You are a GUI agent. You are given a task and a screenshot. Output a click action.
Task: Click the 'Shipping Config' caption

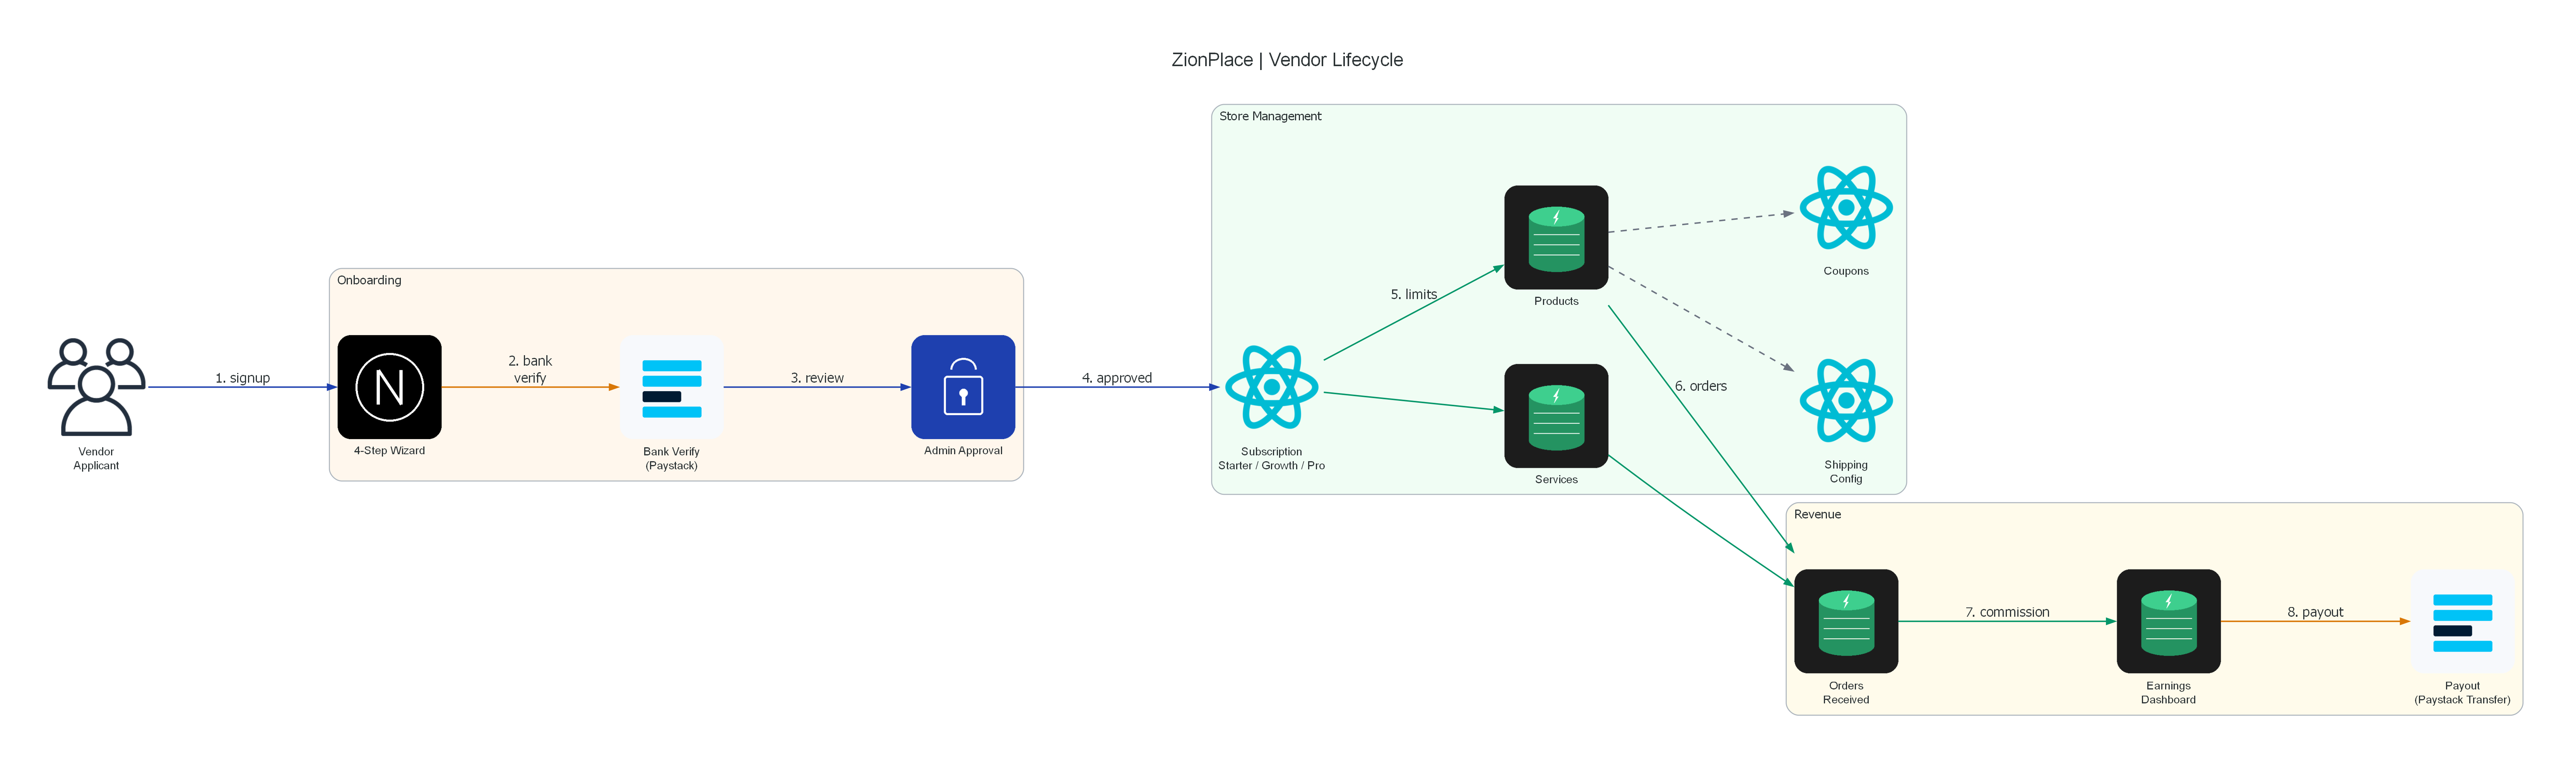pyautogui.click(x=1846, y=472)
